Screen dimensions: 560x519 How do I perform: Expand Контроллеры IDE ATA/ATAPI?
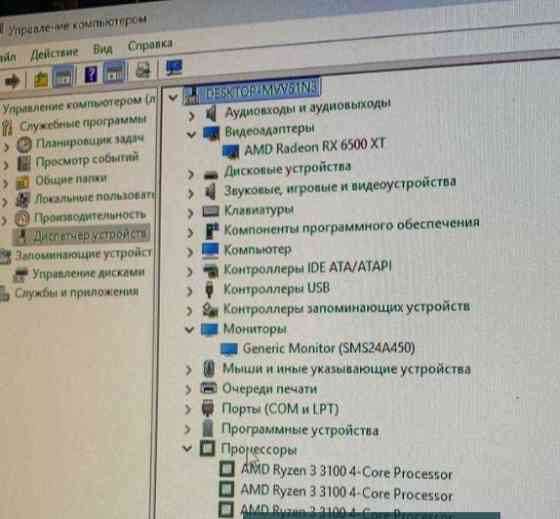click(x=189, y=272)
